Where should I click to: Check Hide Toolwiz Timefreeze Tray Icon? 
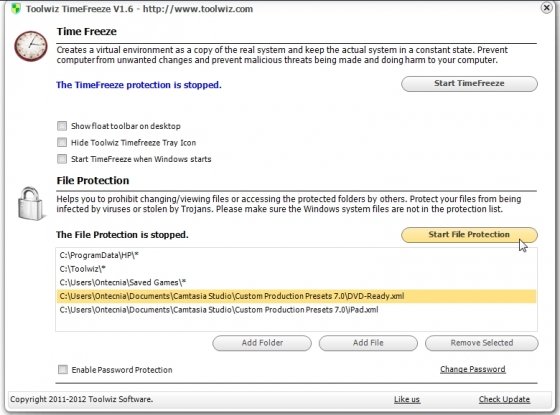(x=62, y=142)
